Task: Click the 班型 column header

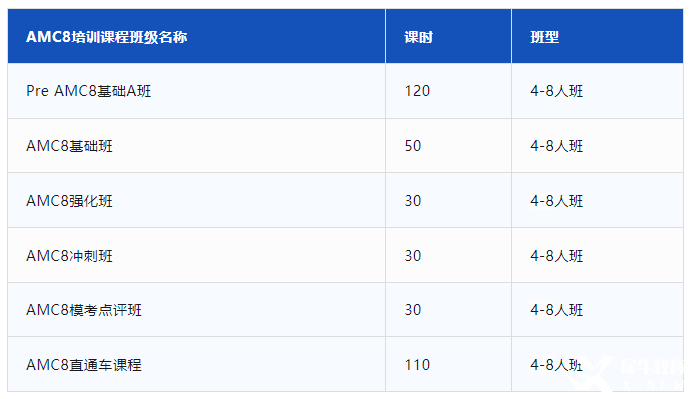Action: click(544, 37)
